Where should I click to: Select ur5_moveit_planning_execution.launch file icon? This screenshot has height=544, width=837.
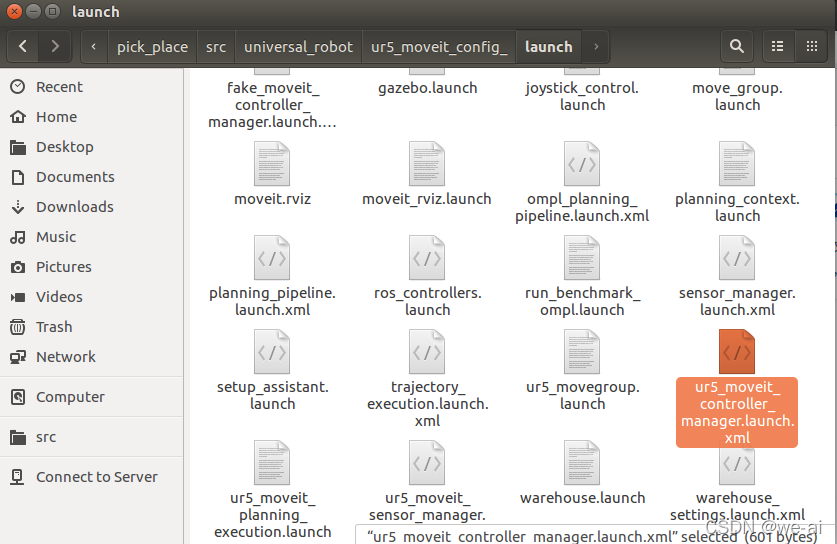[272, 462]
